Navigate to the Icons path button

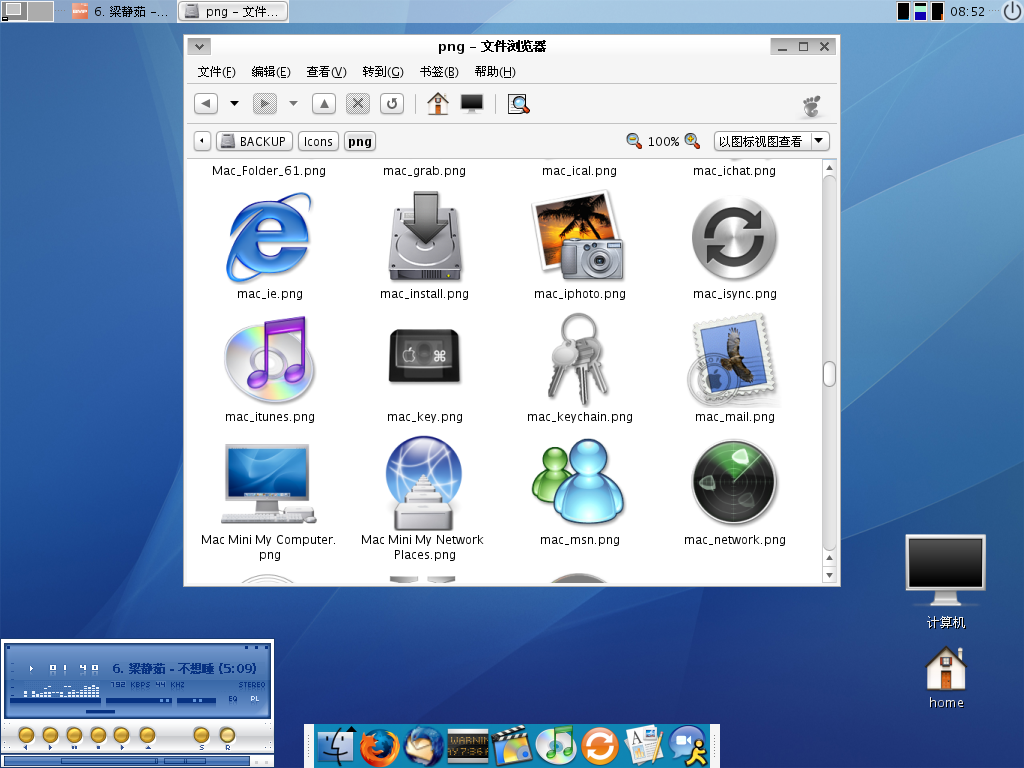(x=318, y=142)
